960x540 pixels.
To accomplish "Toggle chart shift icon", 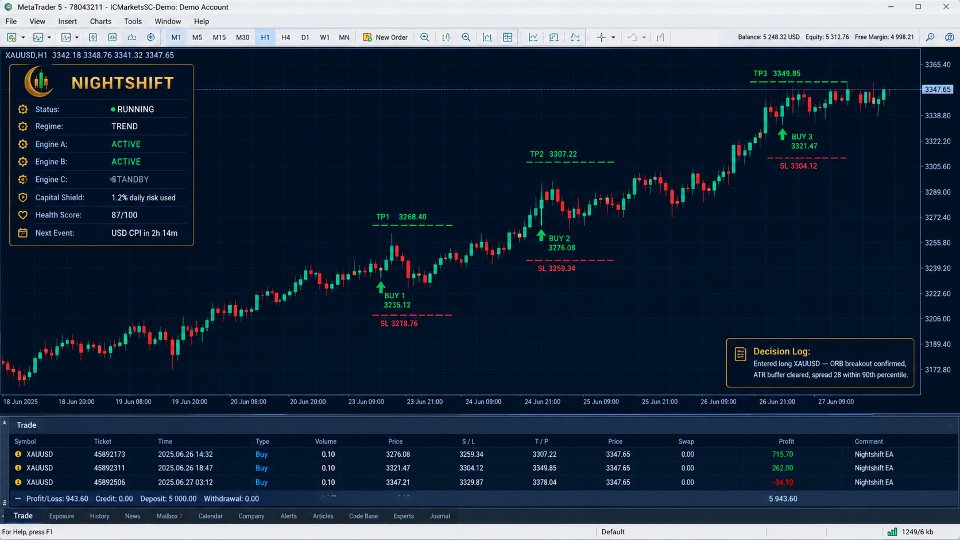I will coord(487,37).
